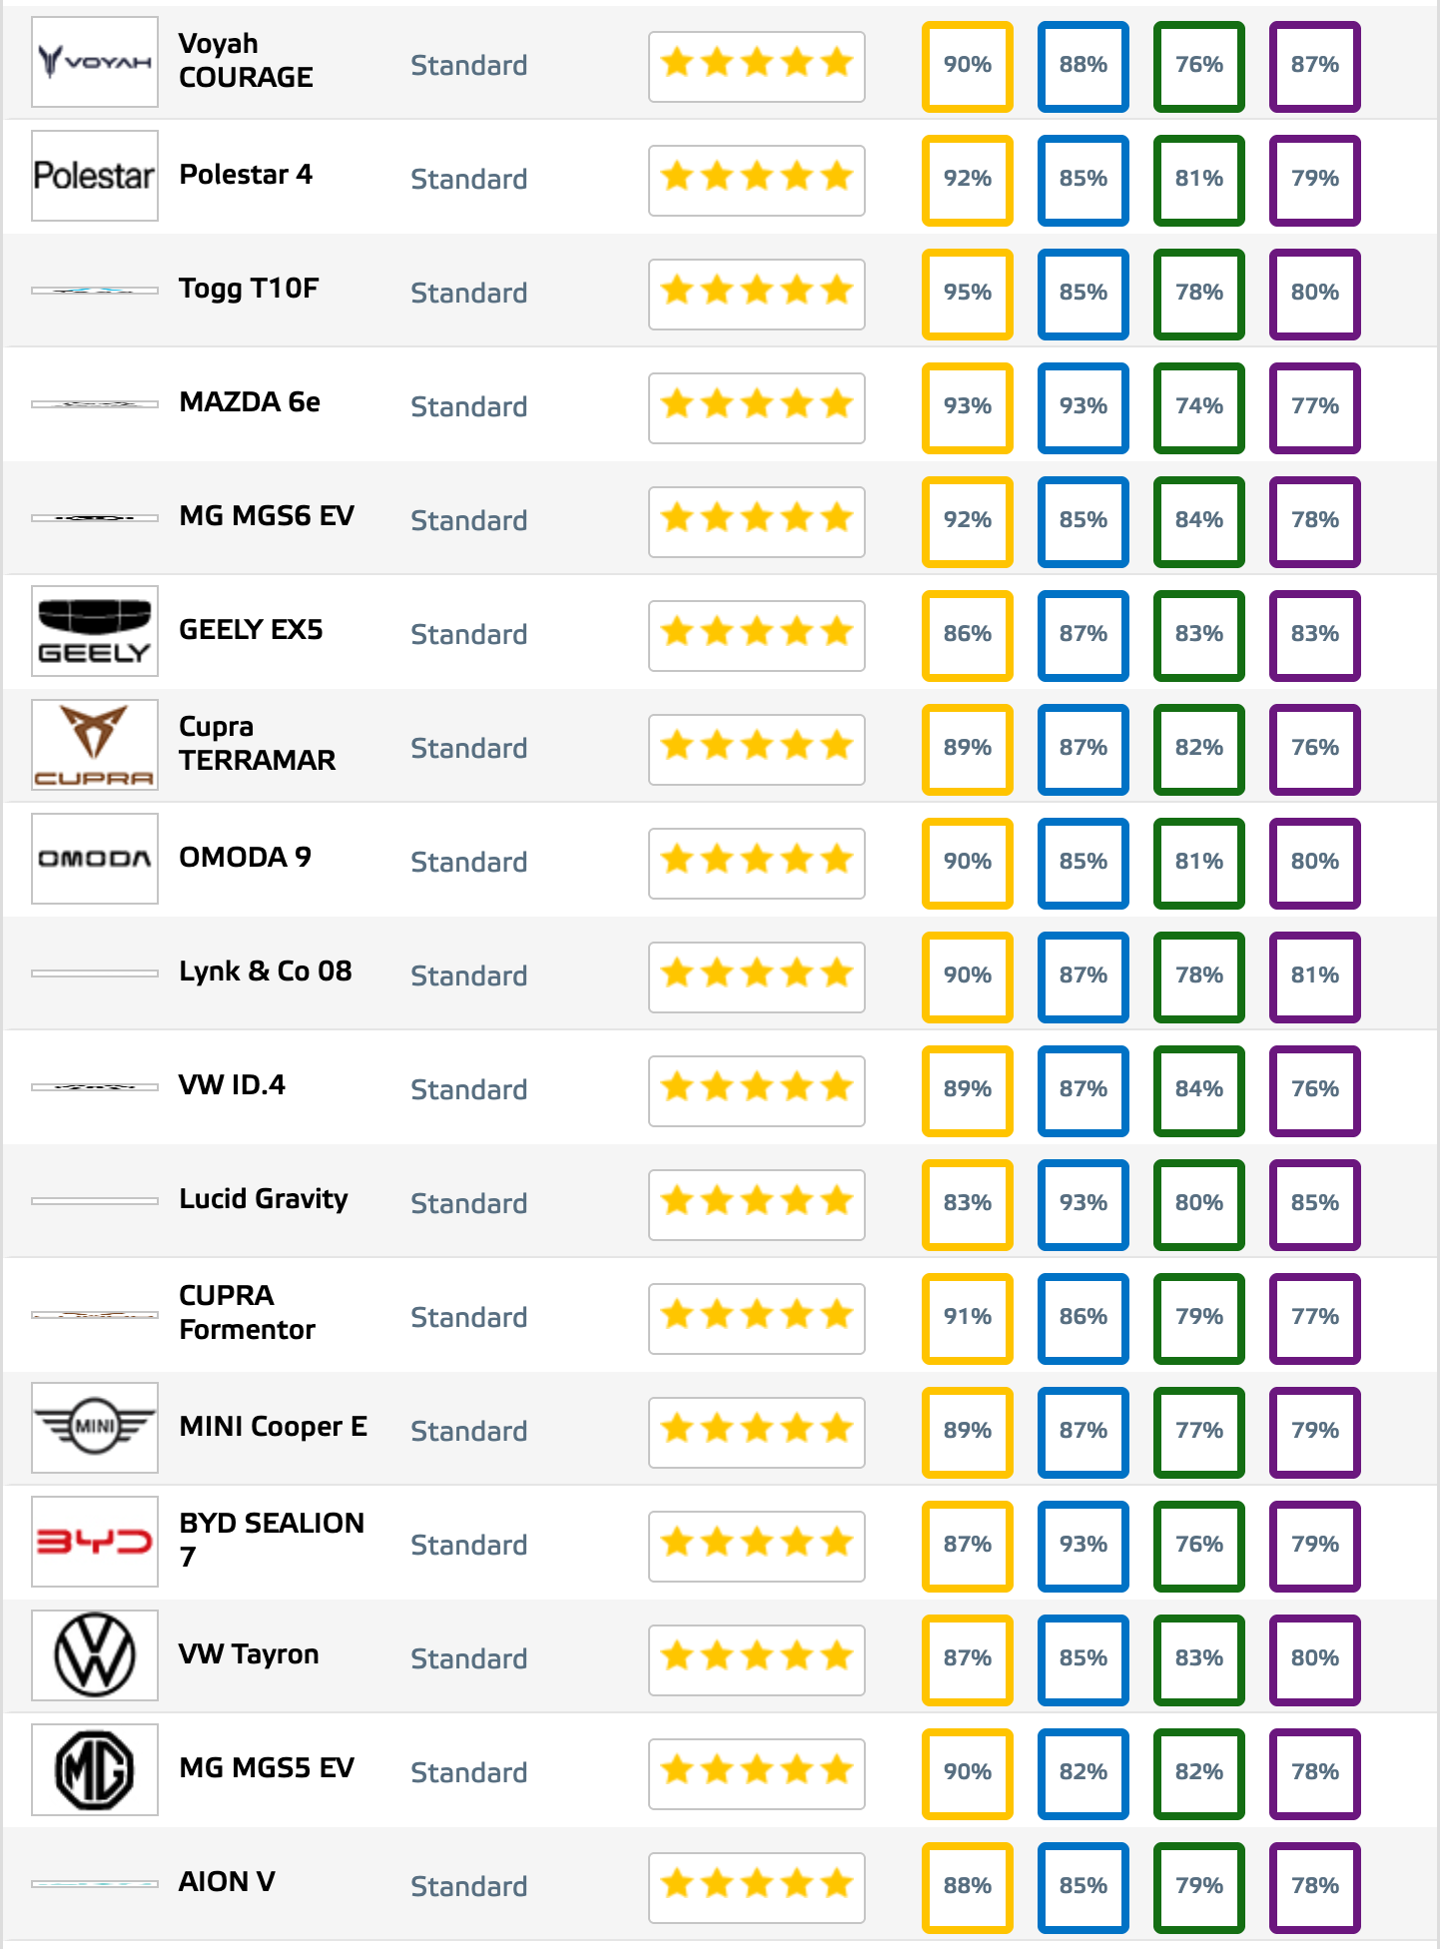Click the Volkswagen Tayron logo
1440x1949 pixels.
(95, 1655)
